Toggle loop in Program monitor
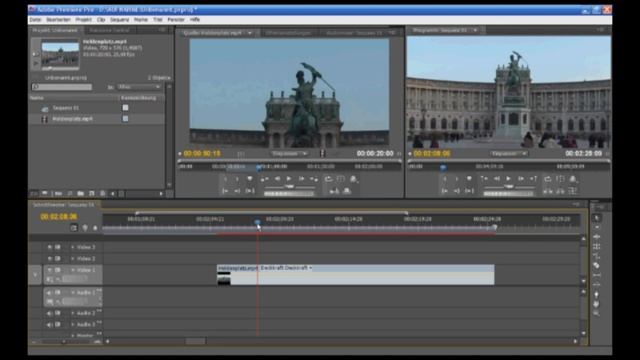640x360 pixels. (548, 179)
